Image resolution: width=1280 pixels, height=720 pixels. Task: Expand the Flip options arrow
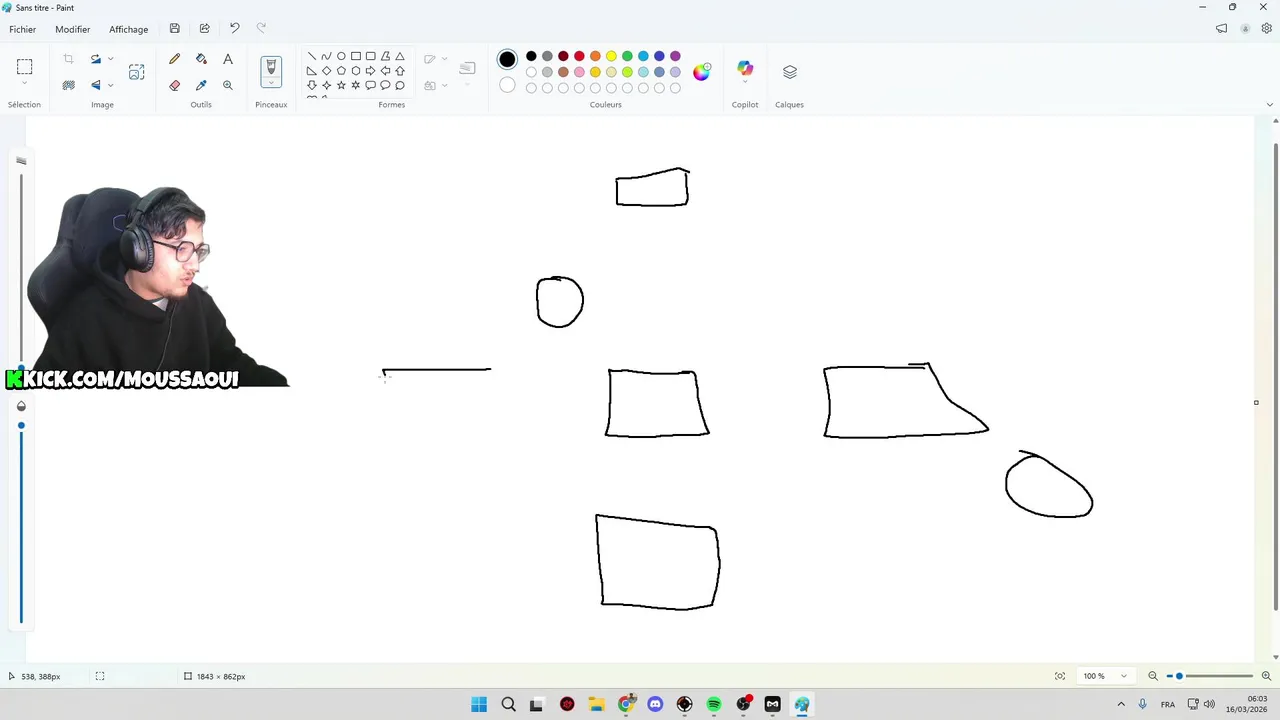[x=110, y=85]
